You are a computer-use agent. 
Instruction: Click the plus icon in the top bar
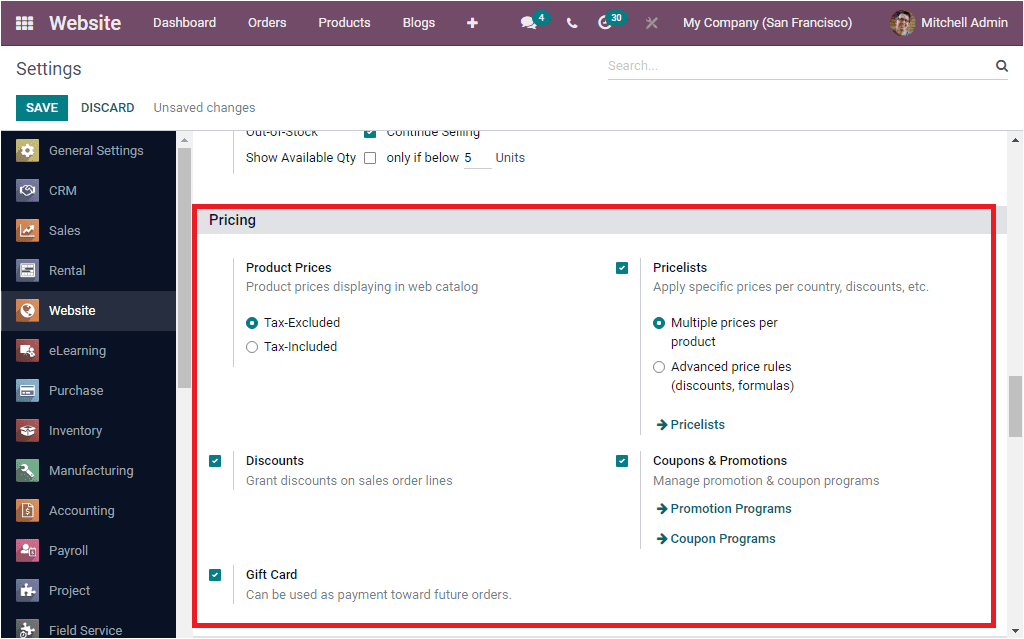coord(472,22)
